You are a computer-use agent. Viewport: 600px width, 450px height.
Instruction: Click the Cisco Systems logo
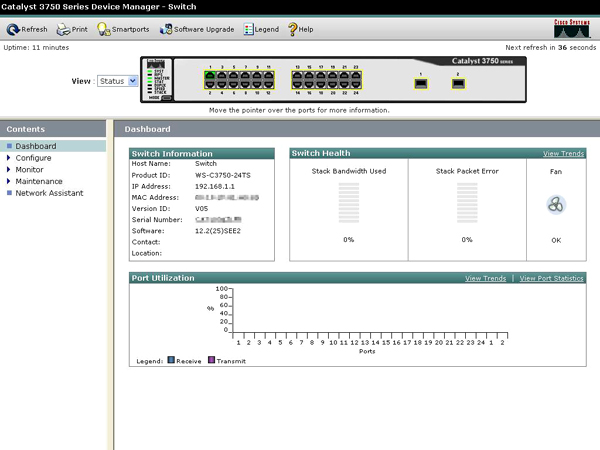(x=572, y=29)
